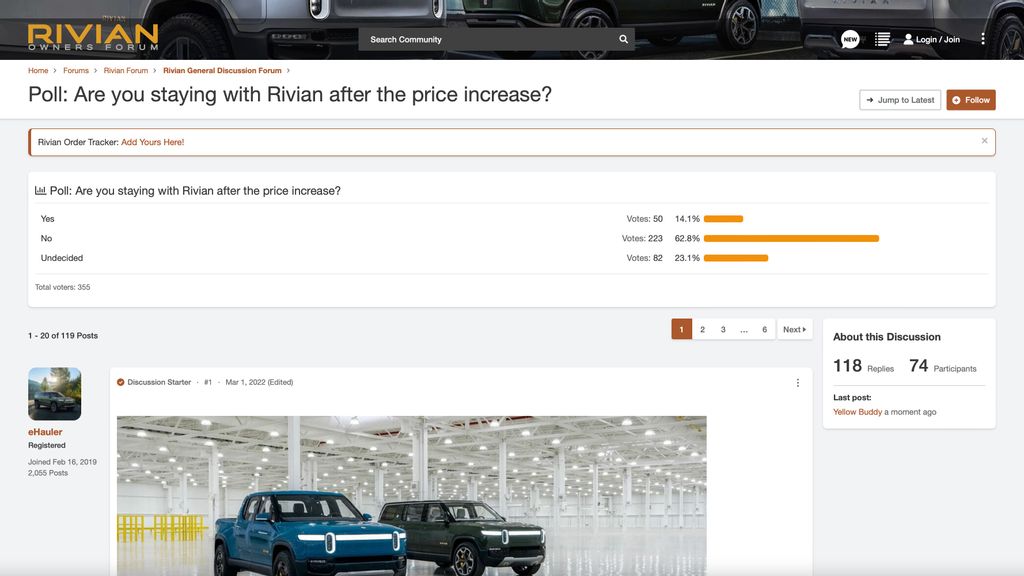Open Rivian General Discussion Forum breadcrumb
The height and width of the screenshot is (576, 1024).
point(222,71)
